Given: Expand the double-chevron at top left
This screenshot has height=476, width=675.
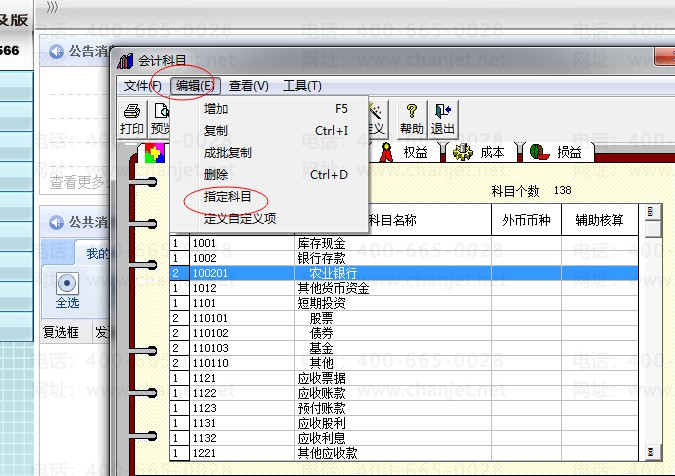Looking at the screenshot, I should point(52,7).
